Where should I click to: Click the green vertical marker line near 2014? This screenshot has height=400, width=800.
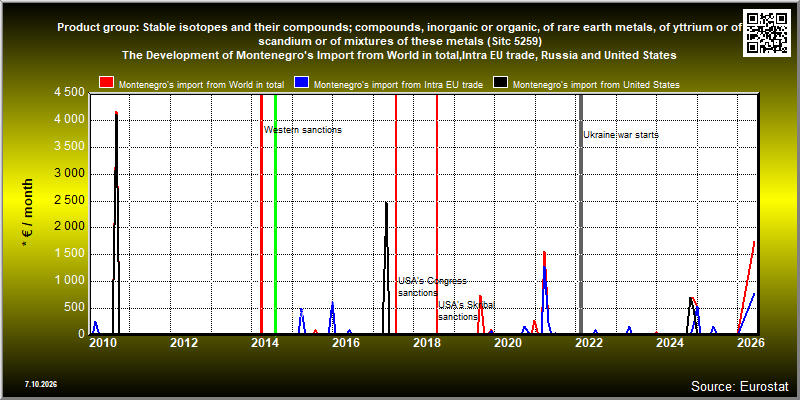(276, 214)
